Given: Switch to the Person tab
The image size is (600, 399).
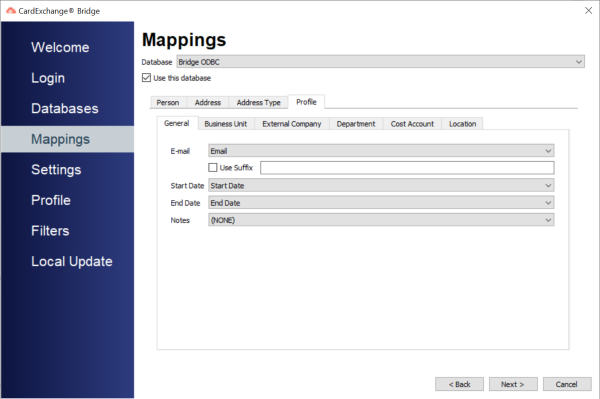Looking at the screenshot, I should [168, 103].
